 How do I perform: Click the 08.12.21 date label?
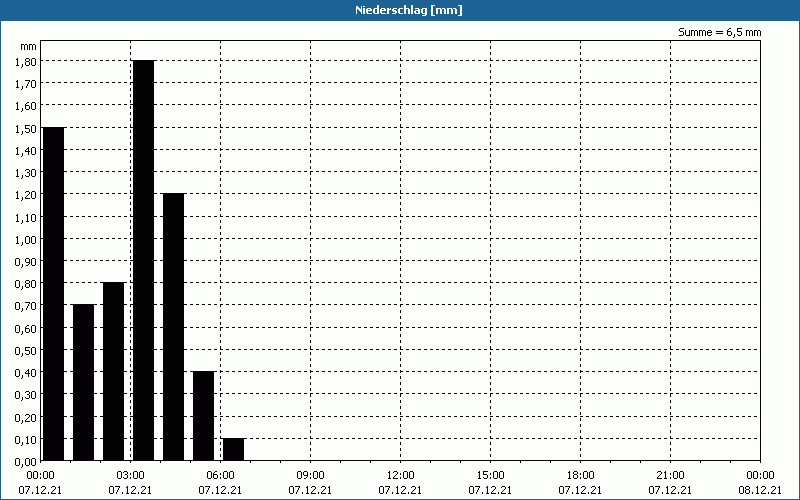[760, 490]
